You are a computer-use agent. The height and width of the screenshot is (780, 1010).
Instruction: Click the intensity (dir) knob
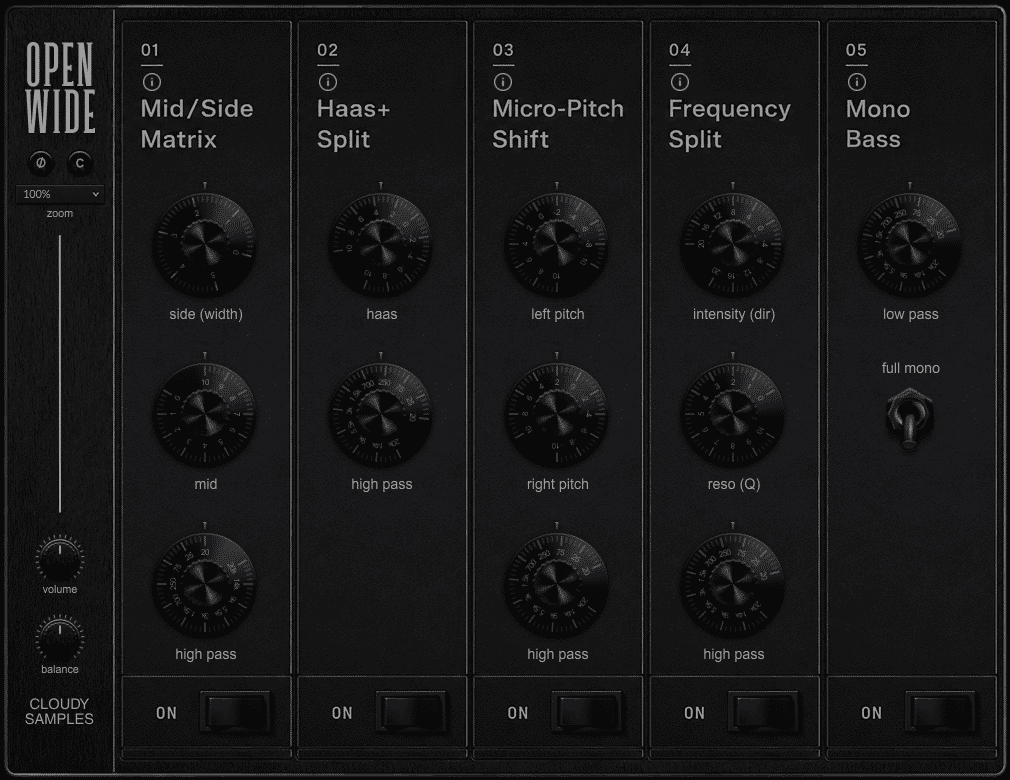[x=732, y=244]
